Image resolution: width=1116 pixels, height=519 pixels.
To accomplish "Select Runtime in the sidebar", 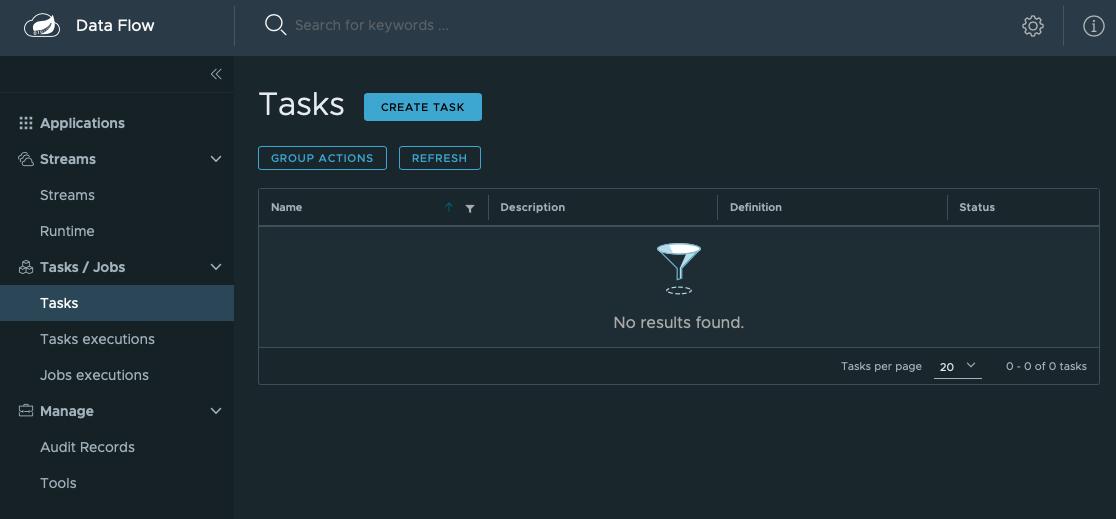I will [x=67, y=231].
